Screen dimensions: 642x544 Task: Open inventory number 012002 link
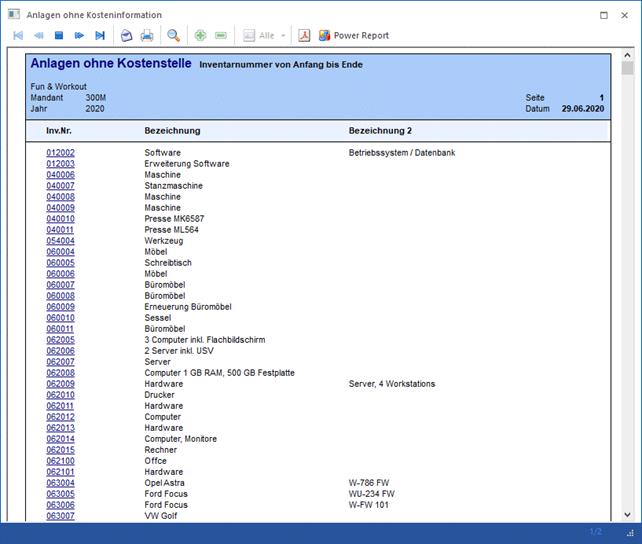(60, 153)
